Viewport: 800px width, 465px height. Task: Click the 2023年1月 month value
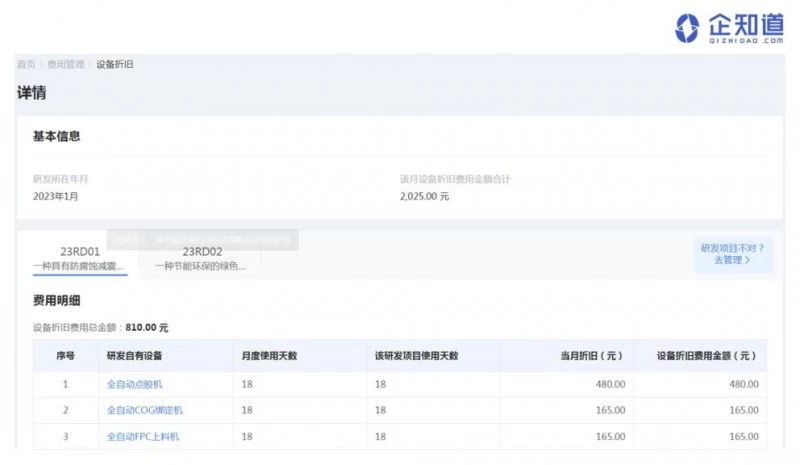pos(56,197)
